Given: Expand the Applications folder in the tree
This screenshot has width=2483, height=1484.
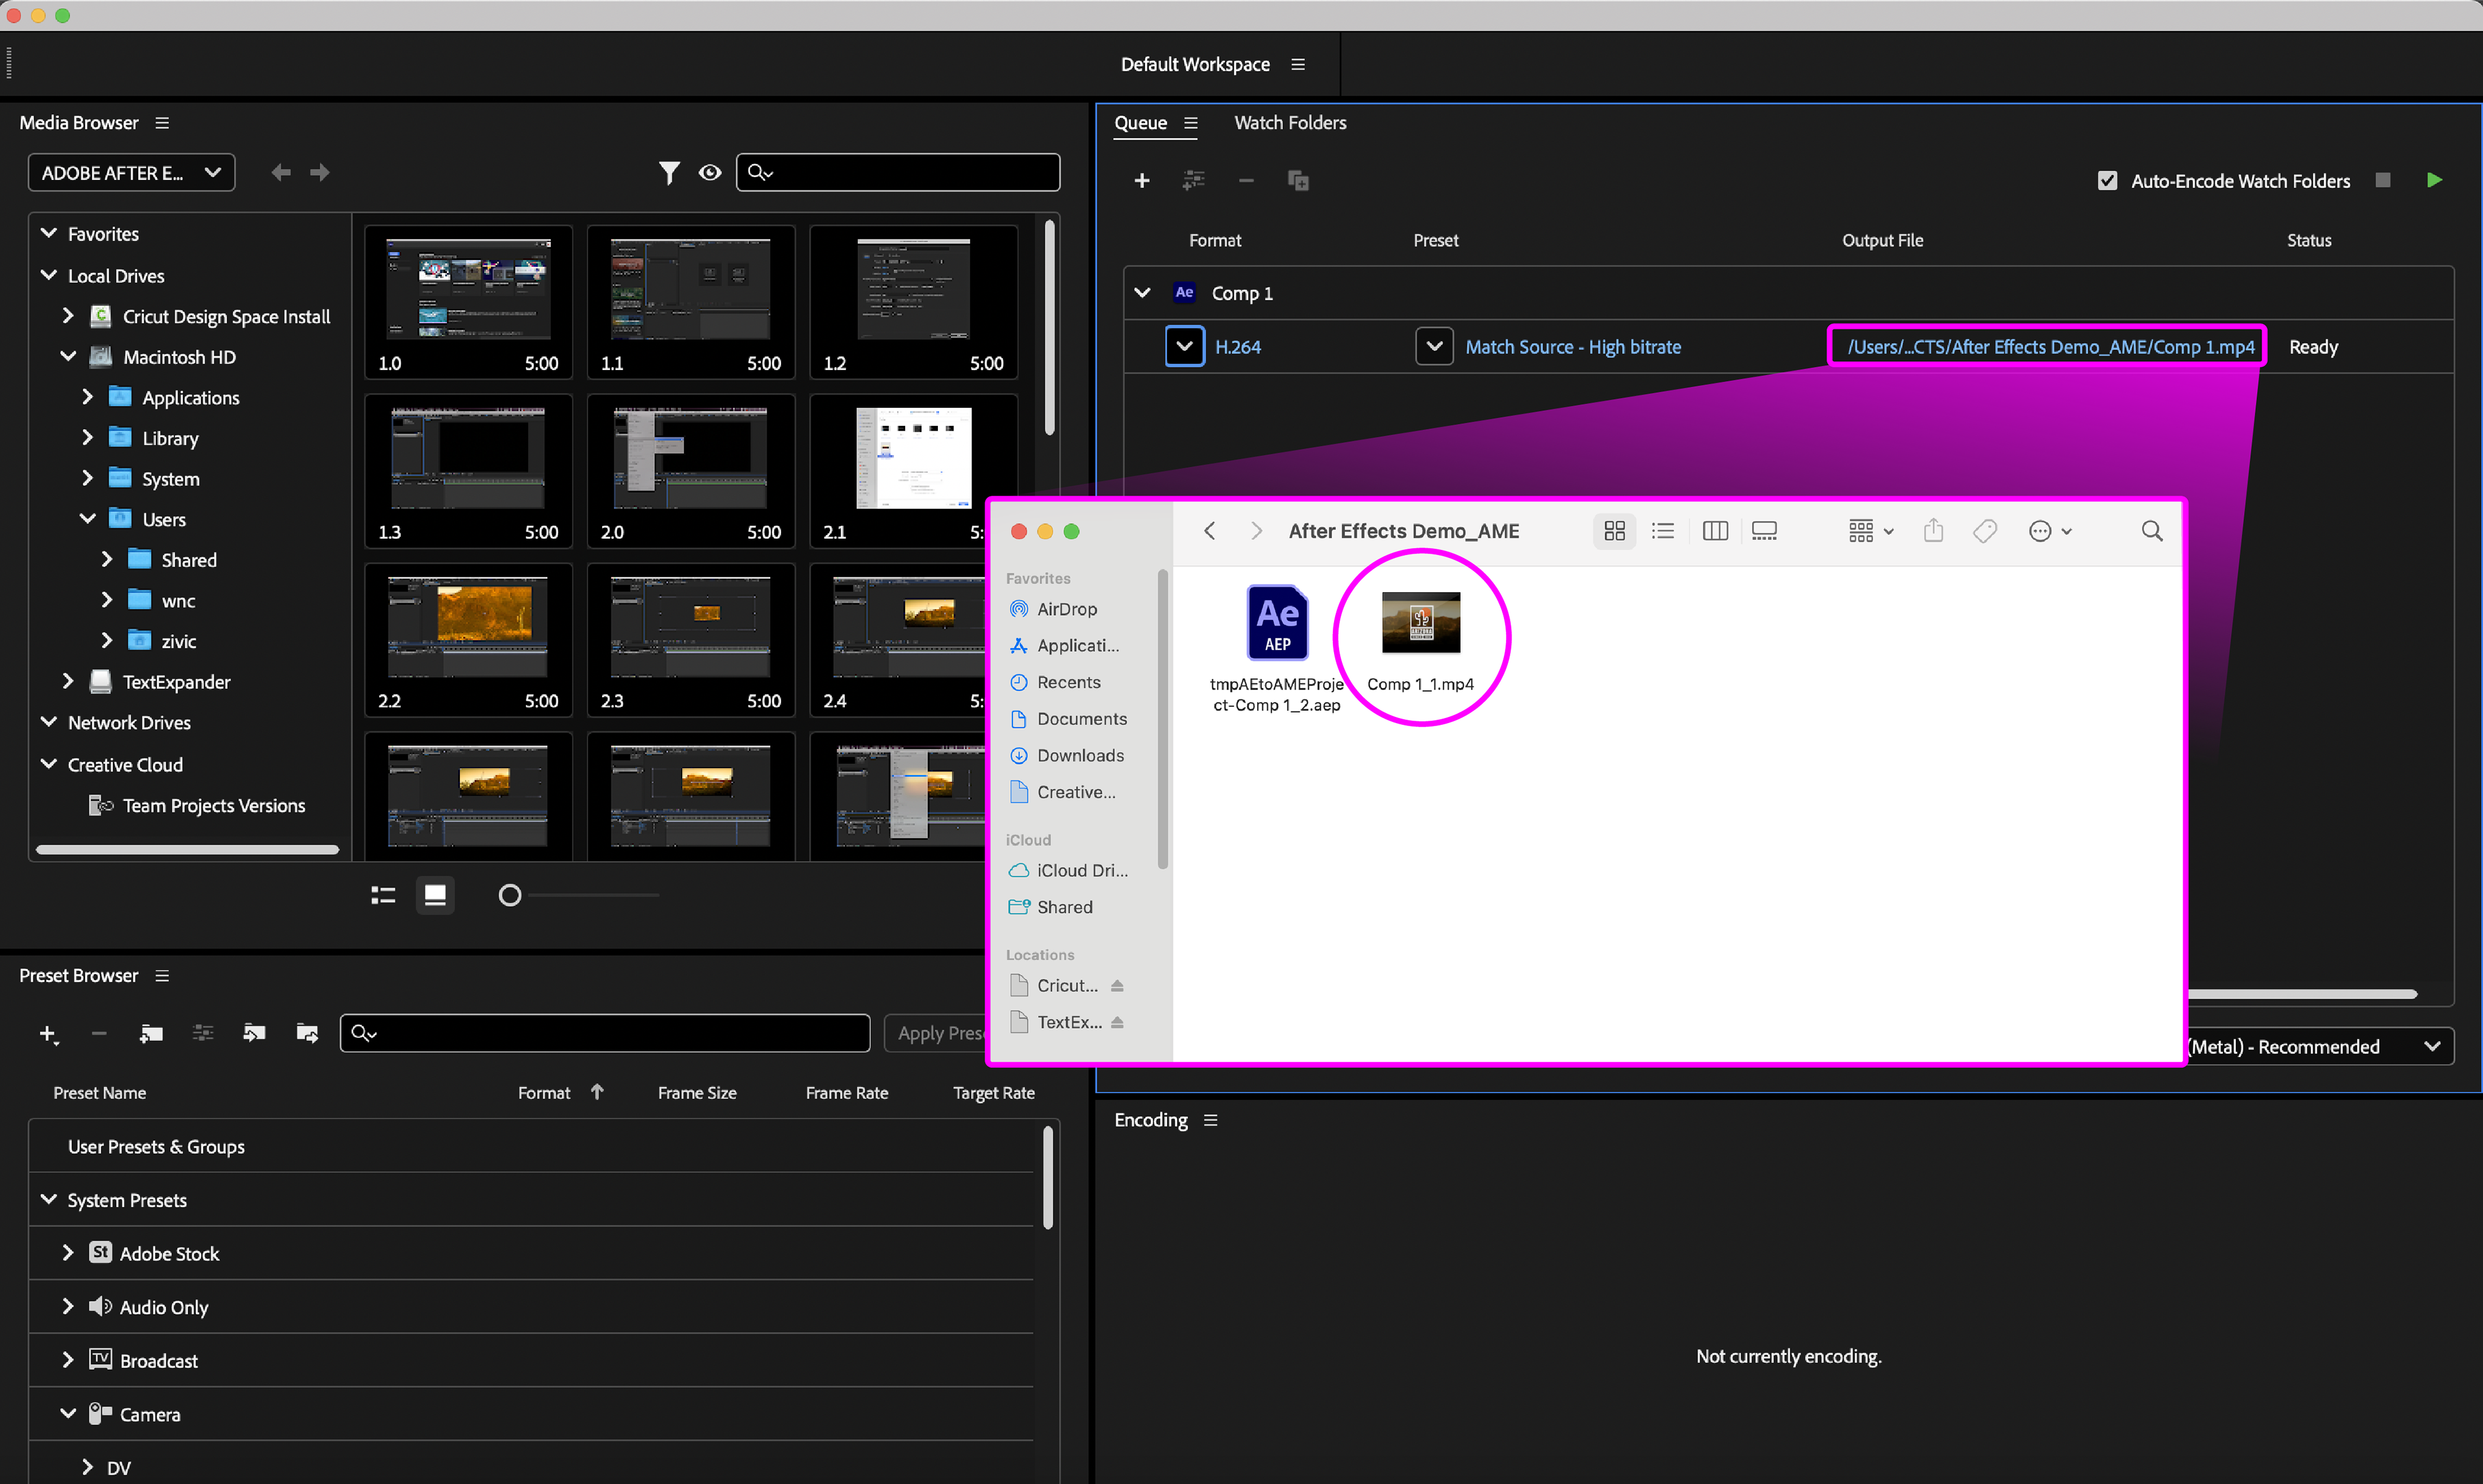Looking at the screenshot, I should [x=88, y=397].
